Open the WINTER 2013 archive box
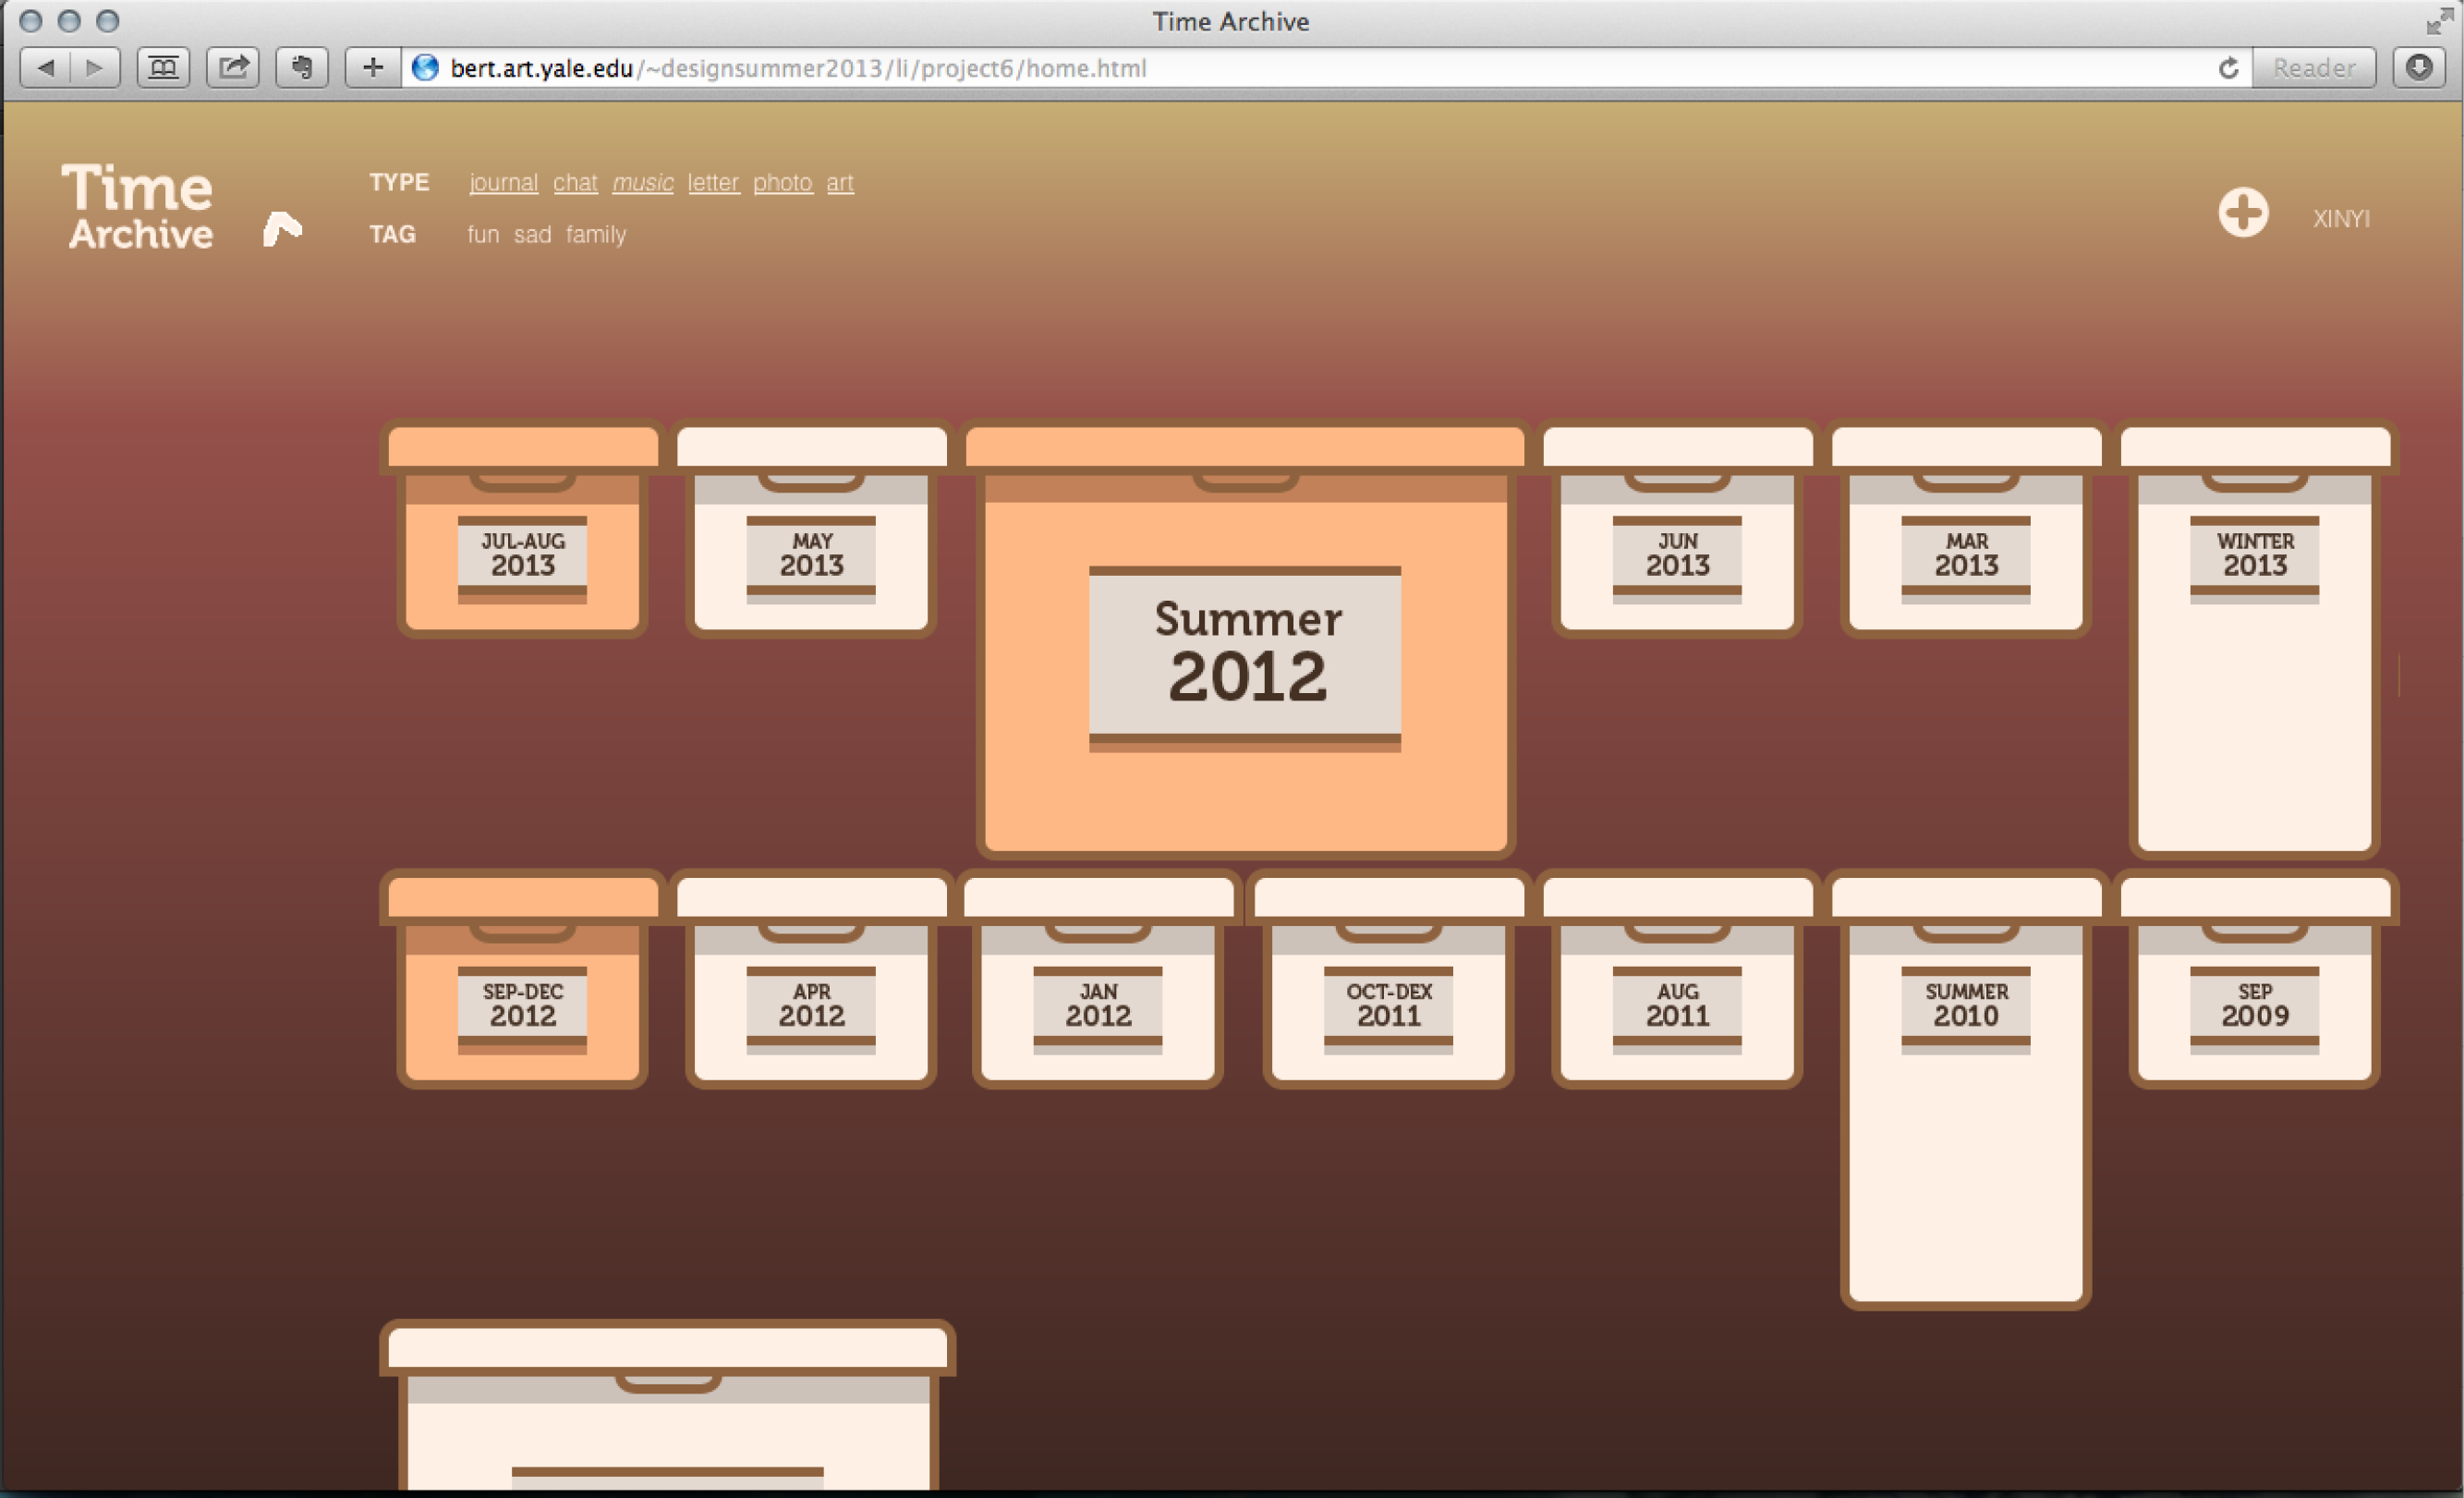This screenshot has height=1498, width=2464. (2254, 640)
